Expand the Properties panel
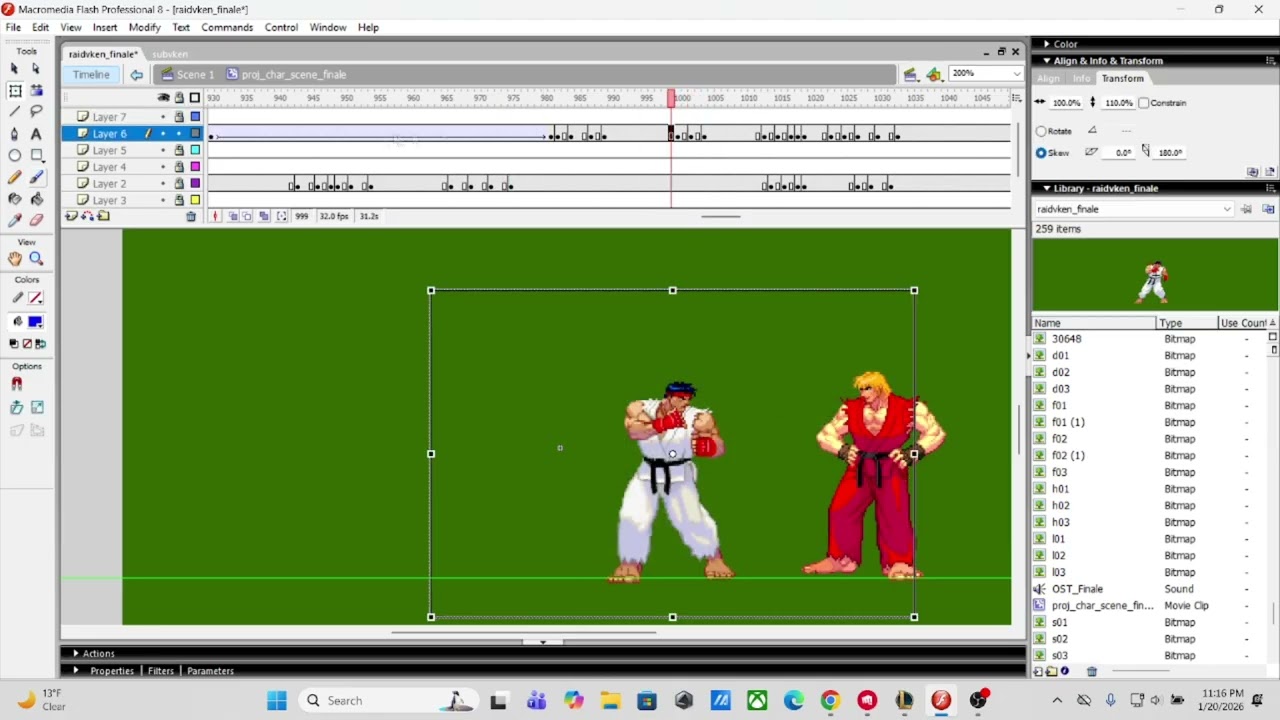This screenshot has height=720, width=1280. click(x=76, y=671)
